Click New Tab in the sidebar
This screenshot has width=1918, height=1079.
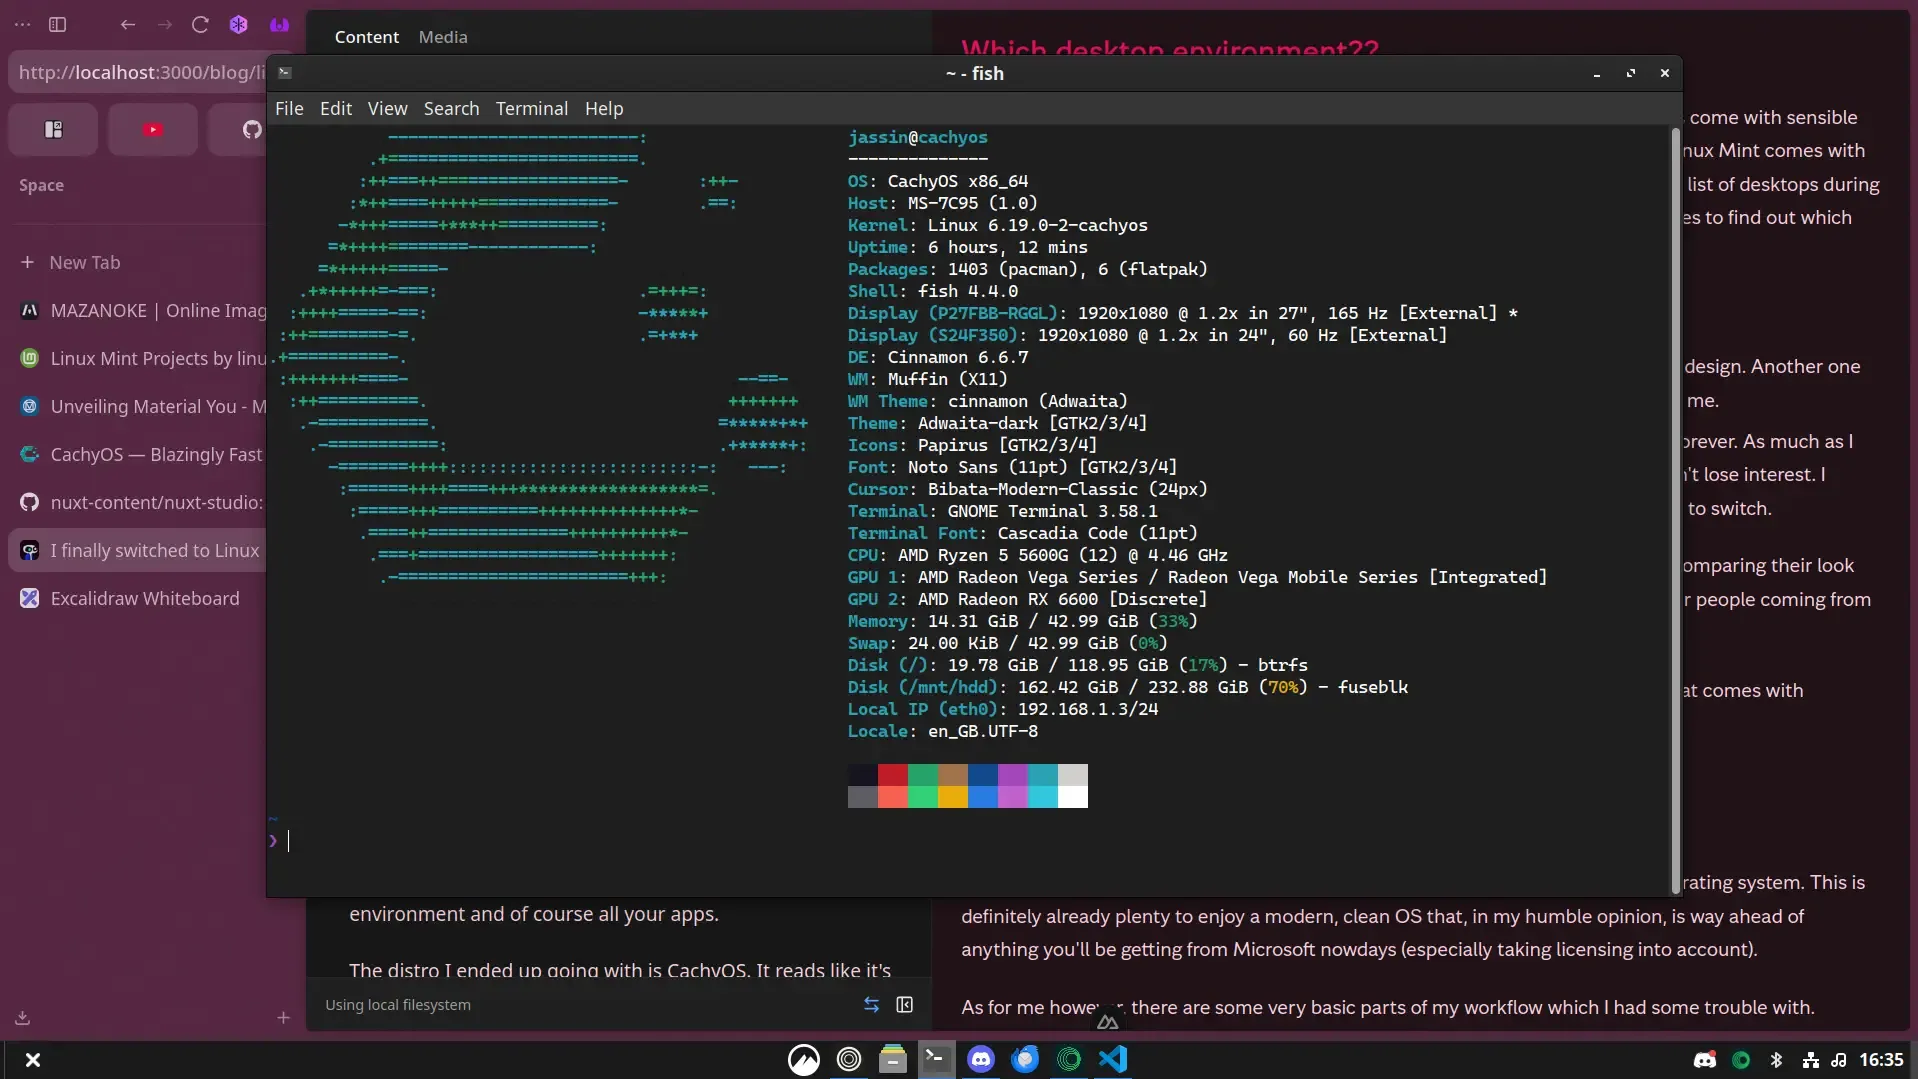[x=84, y=262]
